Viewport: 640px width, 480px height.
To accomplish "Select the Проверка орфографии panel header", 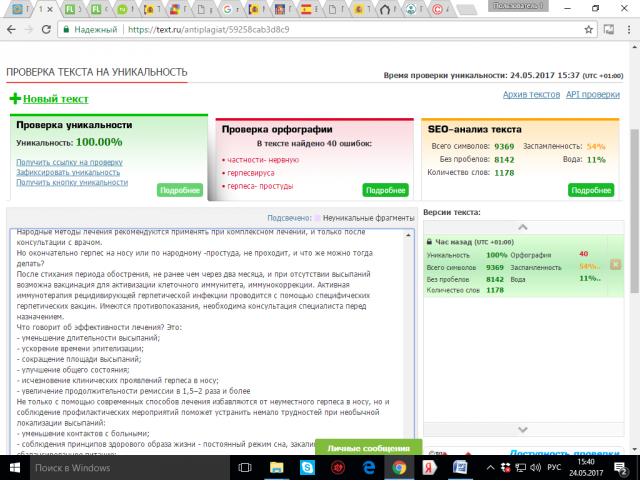I will [x=277, y=129].
